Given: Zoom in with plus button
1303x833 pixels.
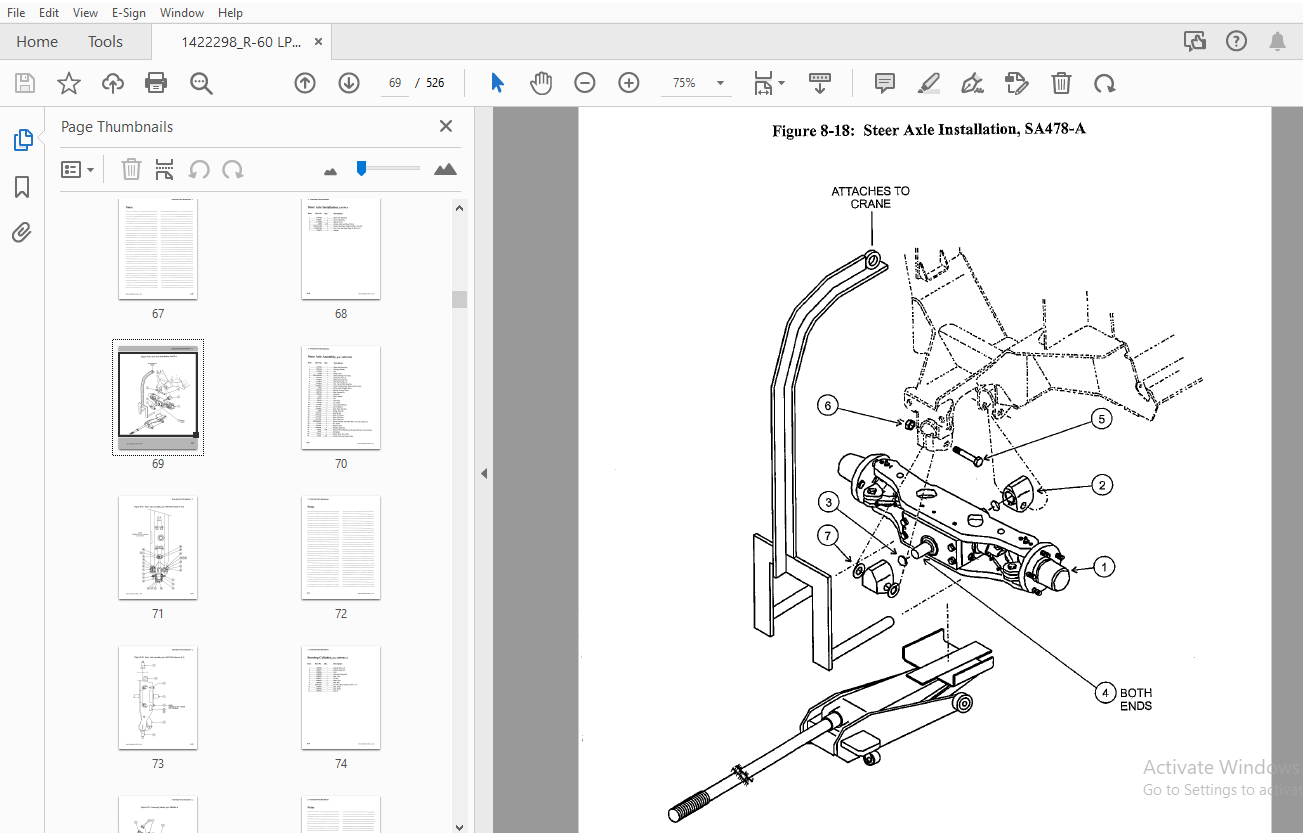Looking at the screenshot, I should 629,83.
